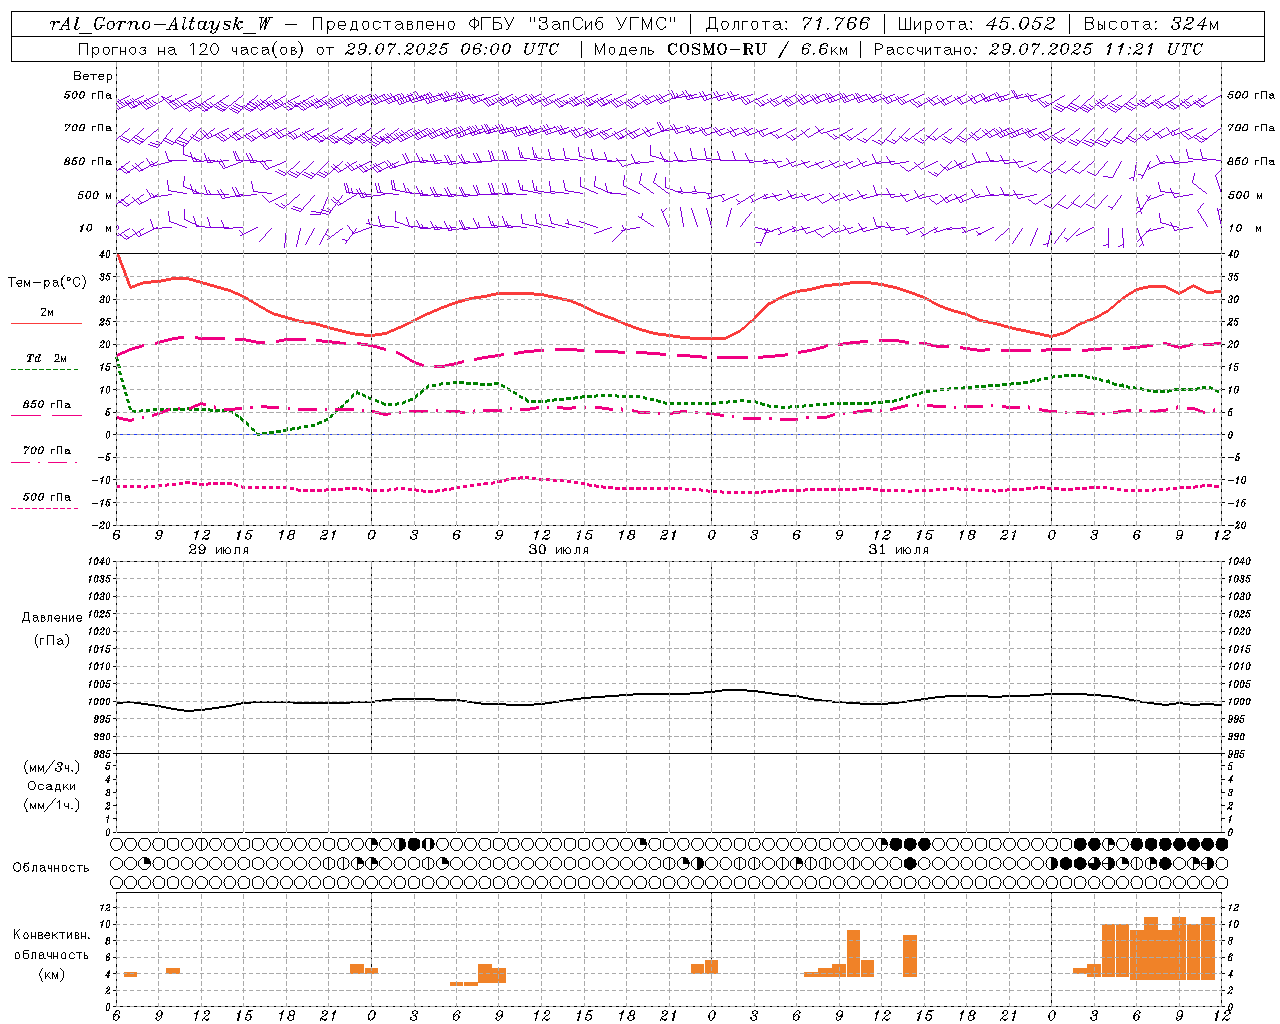Click the 2м temperature legend label
This screenshot has width=1280, height=1024.
pos(47,313)
